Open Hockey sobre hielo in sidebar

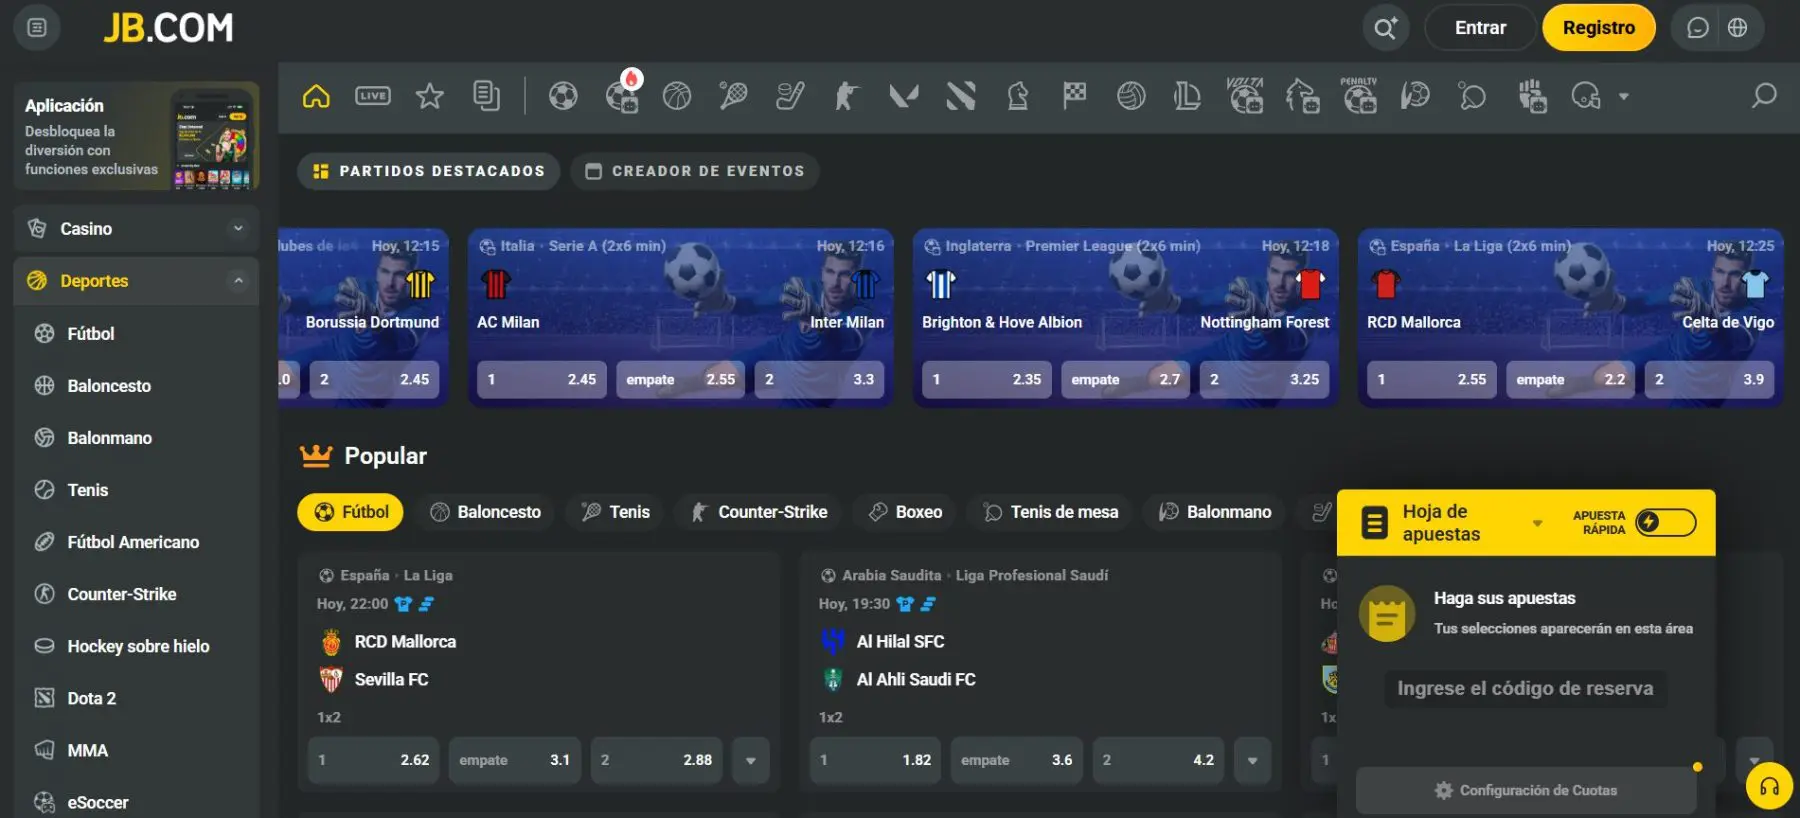point(136,646)
